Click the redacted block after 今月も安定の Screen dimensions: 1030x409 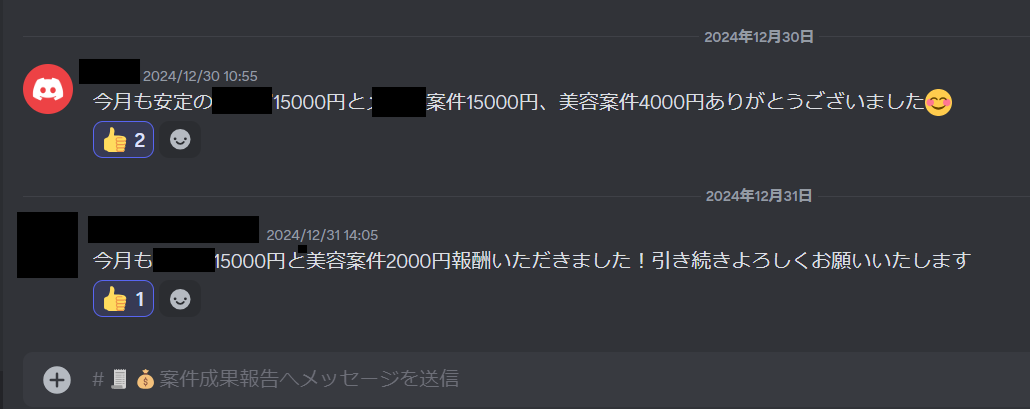[242, 100]
